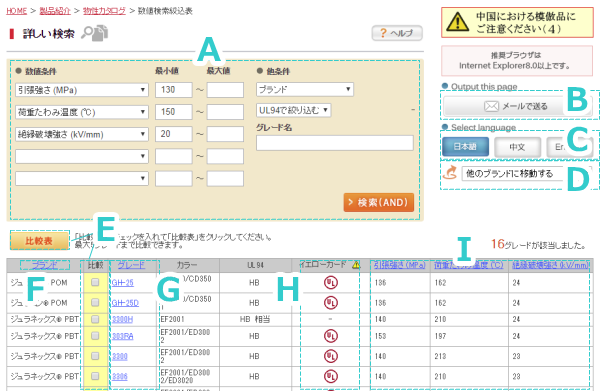Sort by the グレード column header
The width and height of the screenshot is (600, 391).
131,265
